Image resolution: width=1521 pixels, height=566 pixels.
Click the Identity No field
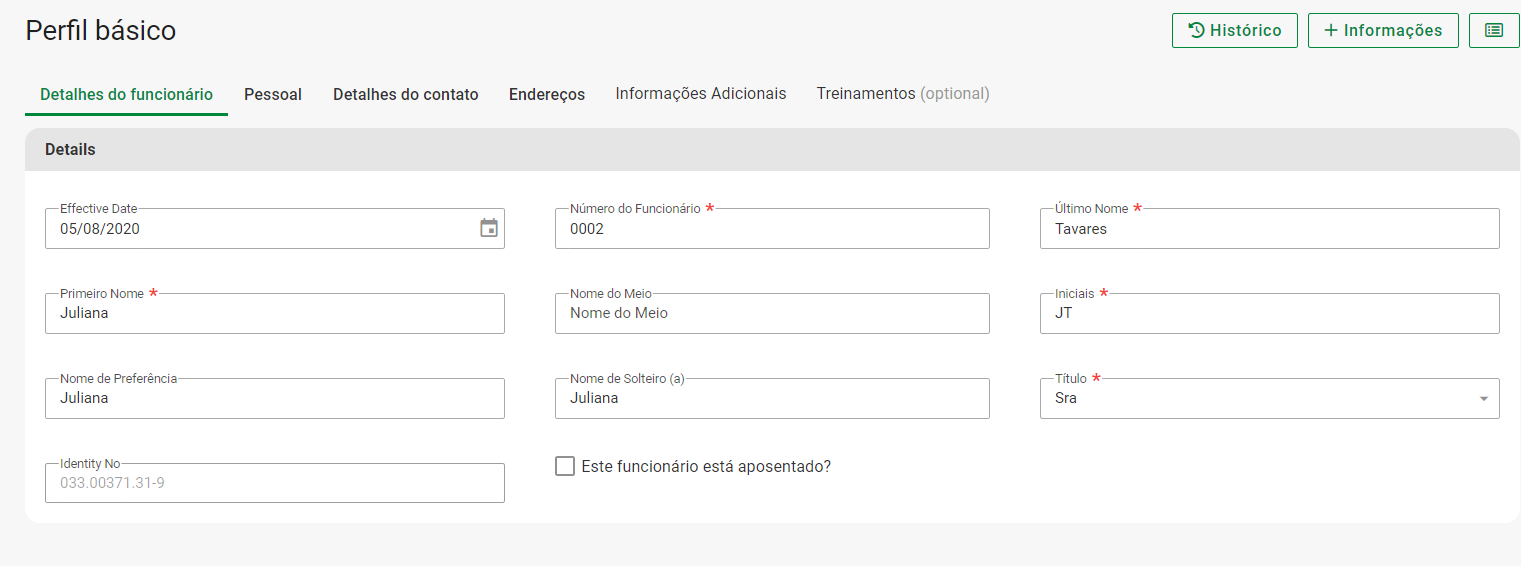point(274,484)
